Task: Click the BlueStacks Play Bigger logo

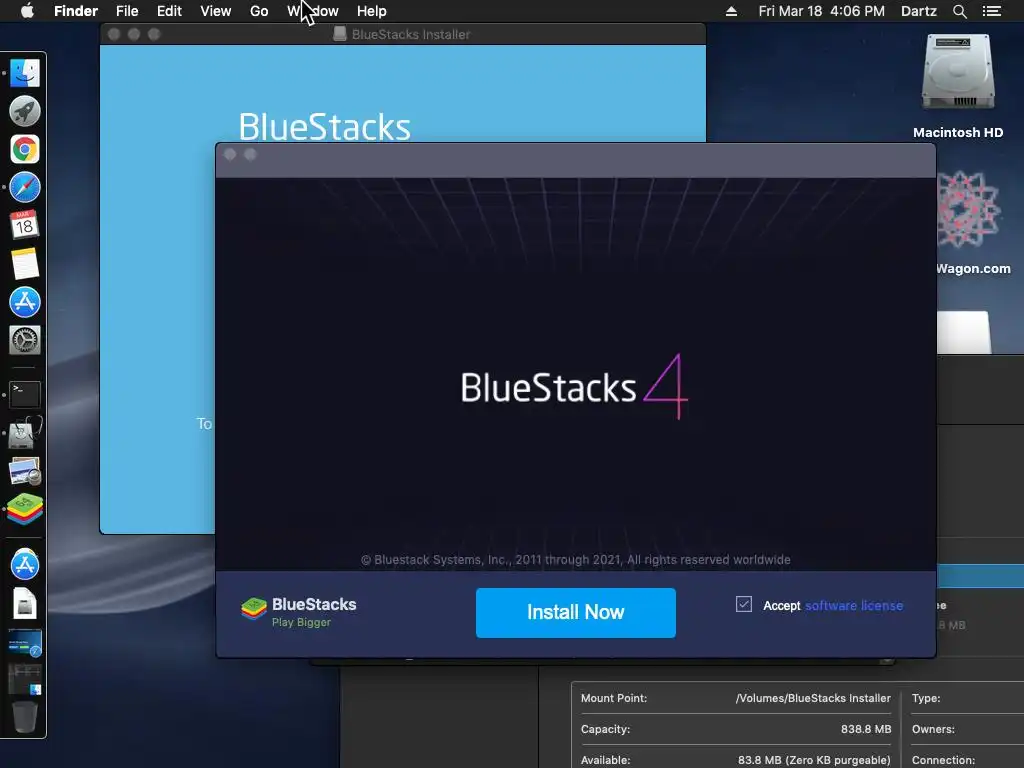Action: 298,611
